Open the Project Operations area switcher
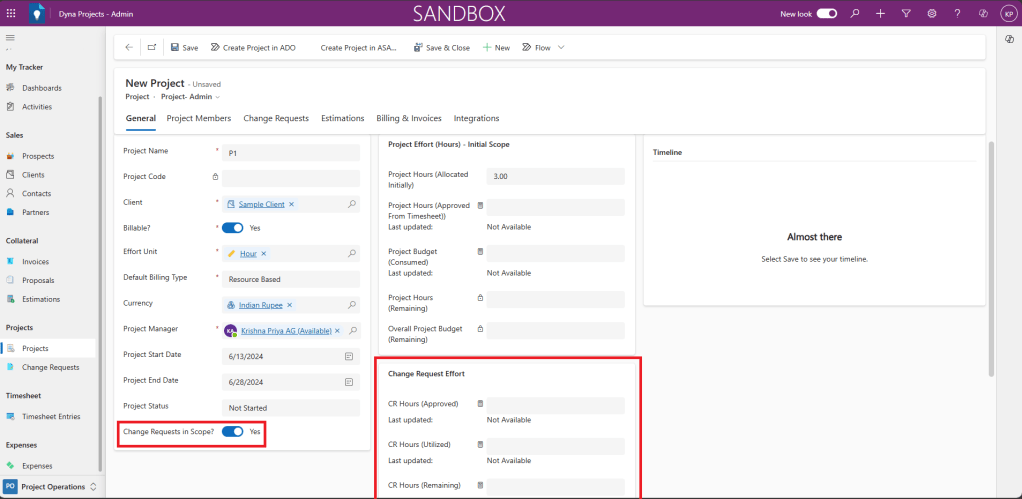The width and height of the screenshot is (1022, 499). click(x=51, y=487)
